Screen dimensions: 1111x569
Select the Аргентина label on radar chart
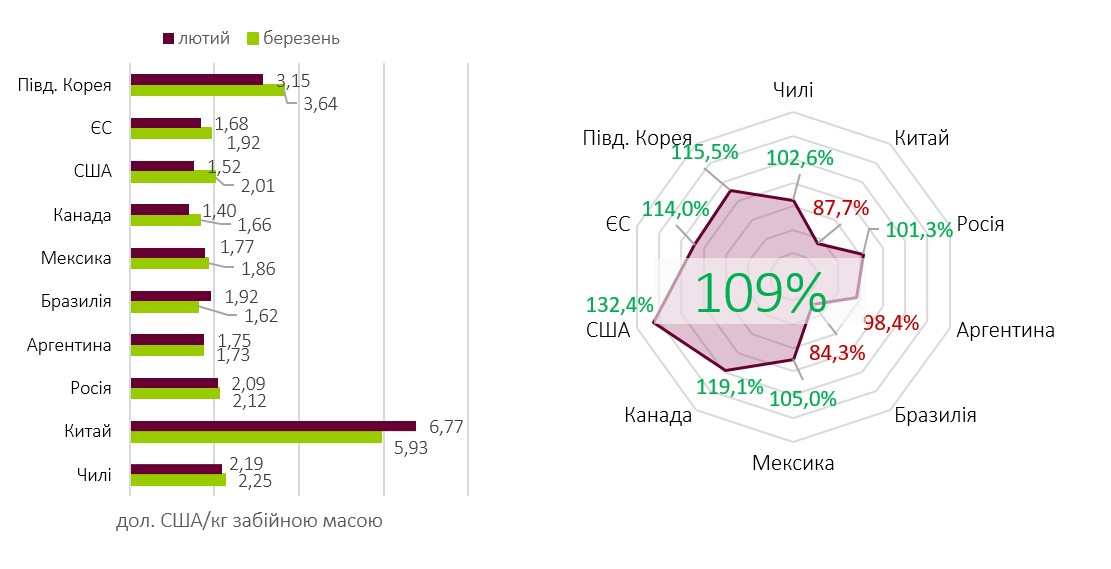click(1005, 330)
